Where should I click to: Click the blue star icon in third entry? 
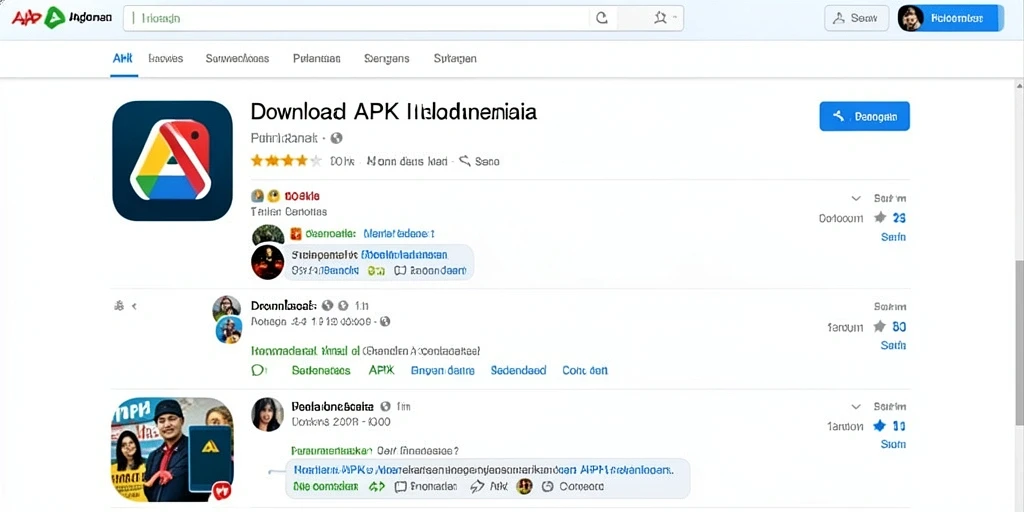point(880,426)
